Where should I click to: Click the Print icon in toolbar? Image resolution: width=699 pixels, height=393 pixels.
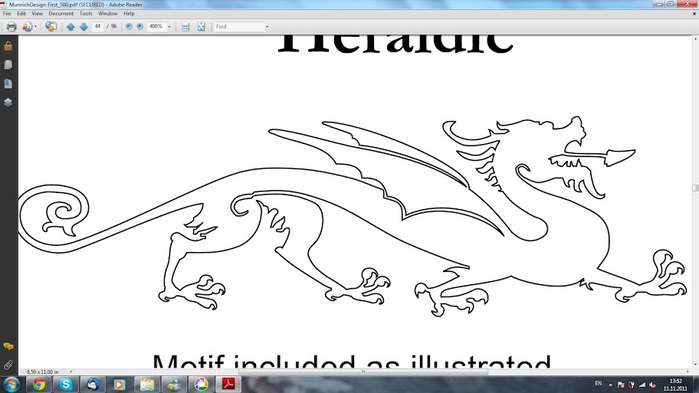coord(12,27)
